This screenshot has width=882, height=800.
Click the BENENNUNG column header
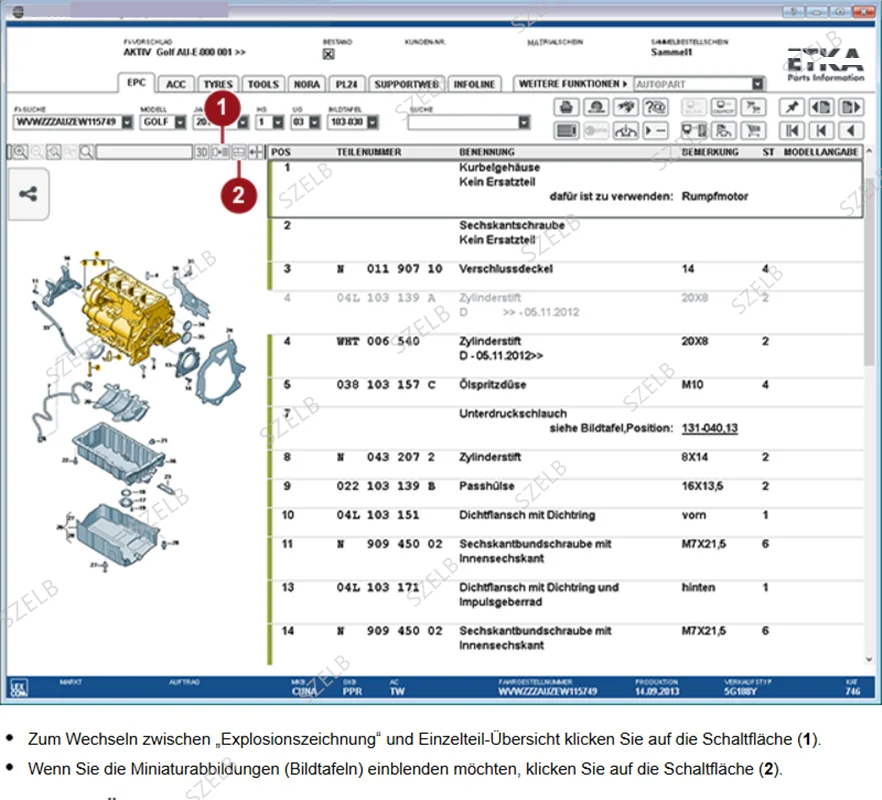pyautogui.click(x=487, y=152)
